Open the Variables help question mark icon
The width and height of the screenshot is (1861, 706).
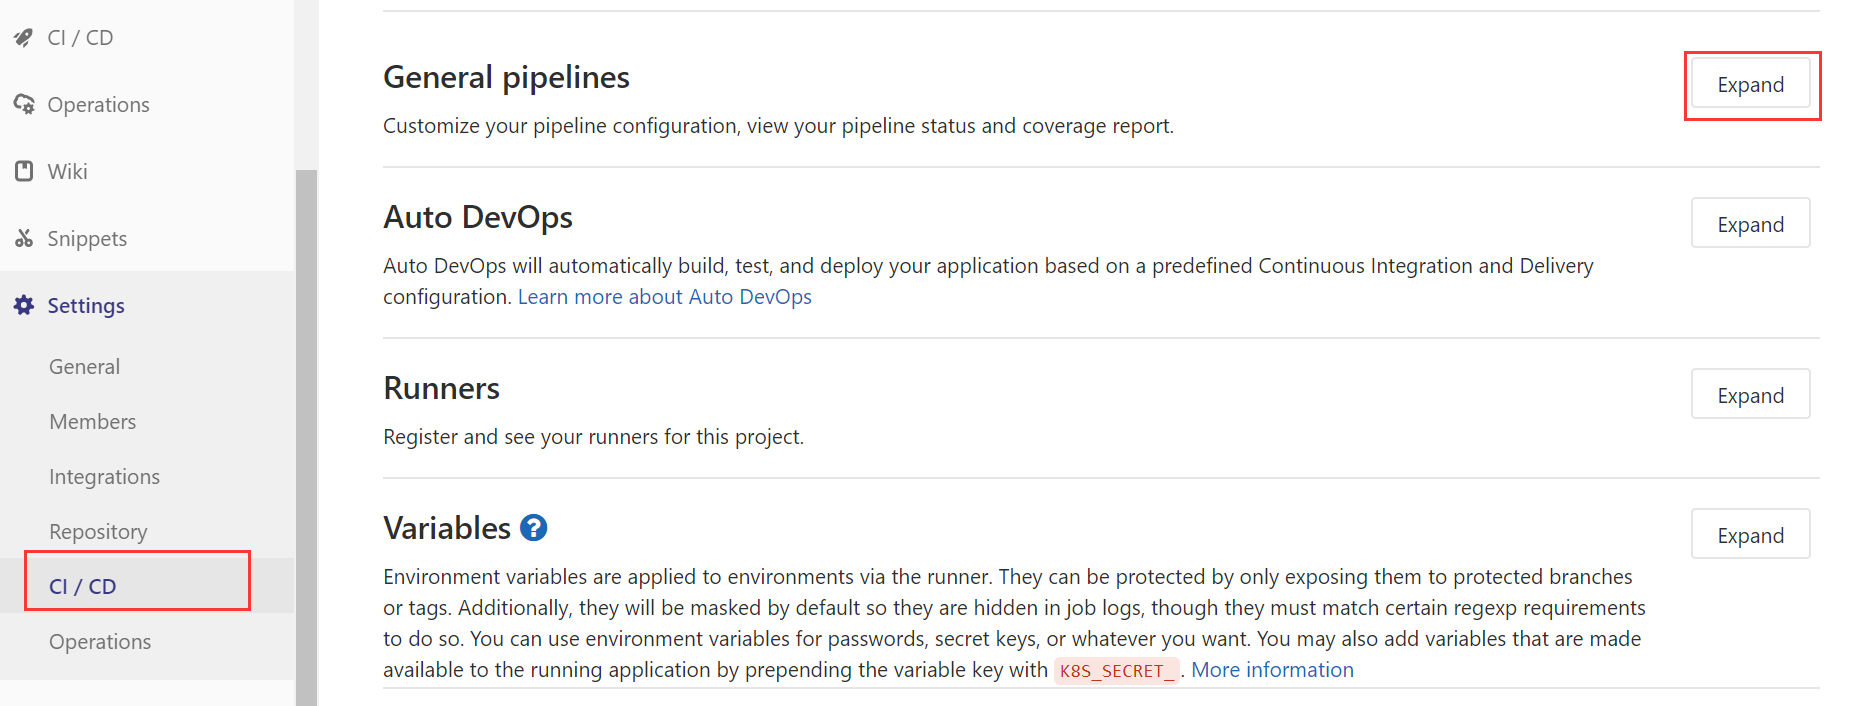tap(534, 528)
